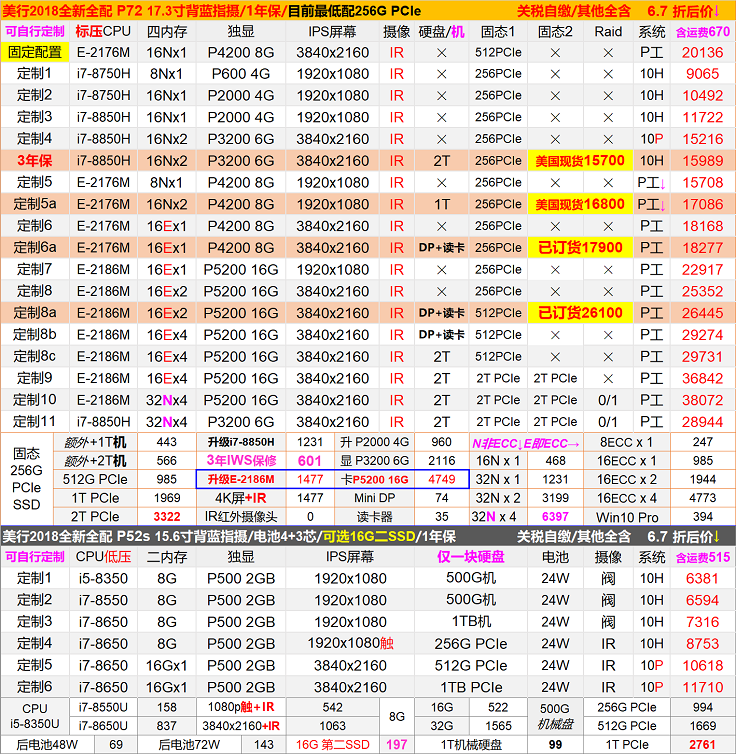Select the 美国现货15700 highlighted cell
The image size is (736, 754).
pos(580,161)
